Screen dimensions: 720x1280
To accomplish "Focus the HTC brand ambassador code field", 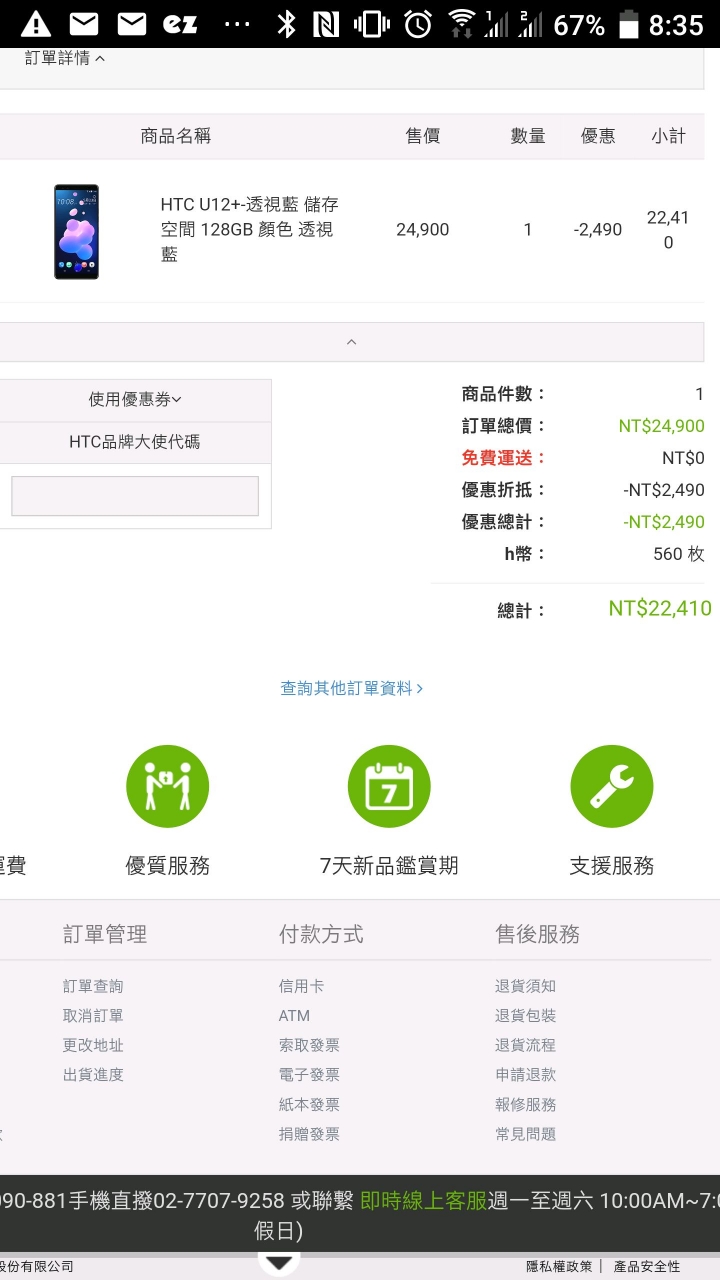I will (x=135, y=496).
